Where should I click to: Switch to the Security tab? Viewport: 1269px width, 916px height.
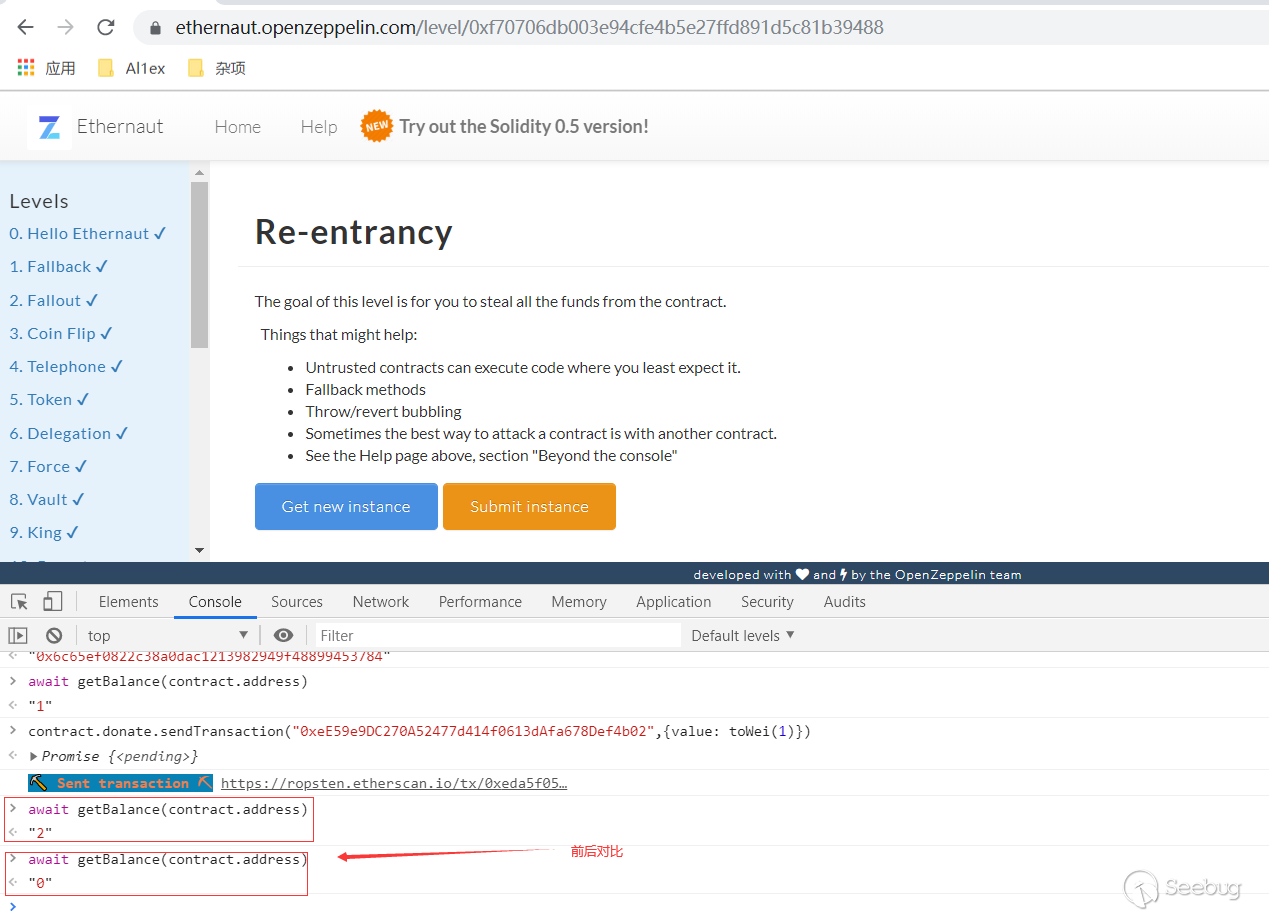767,601
